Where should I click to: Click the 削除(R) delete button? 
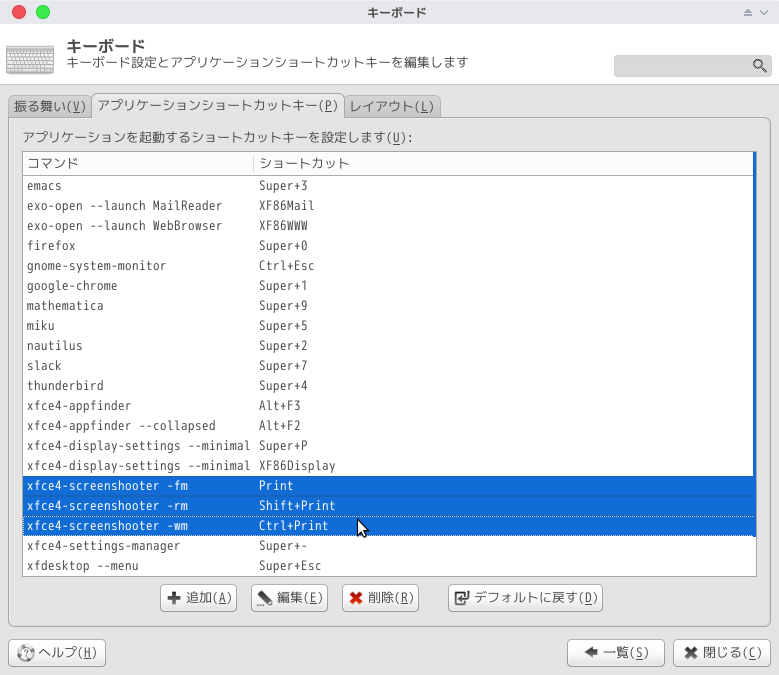pyautogui.click(x=380, y=598)
